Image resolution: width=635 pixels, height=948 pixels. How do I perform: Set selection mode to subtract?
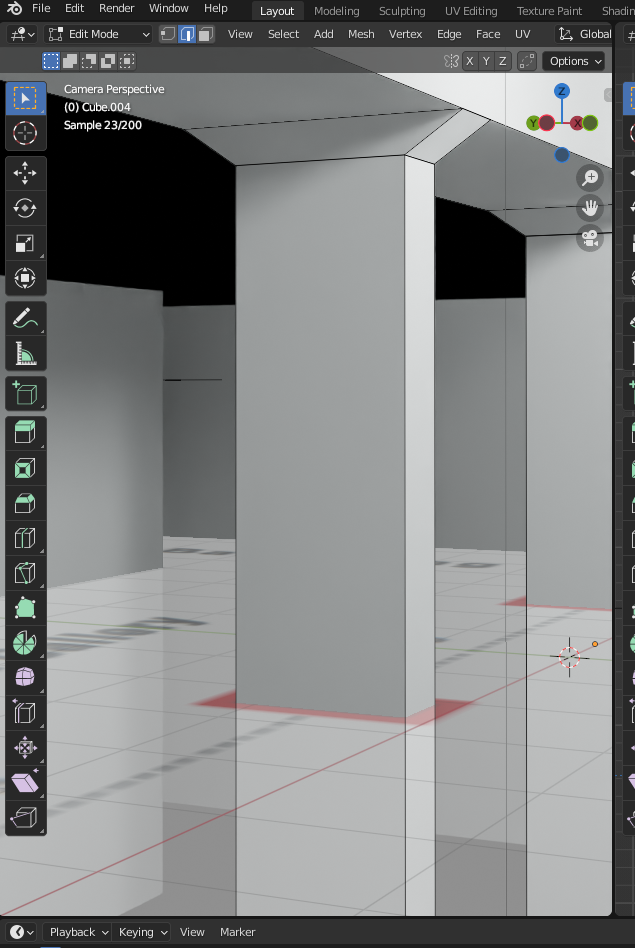point(89,60)
